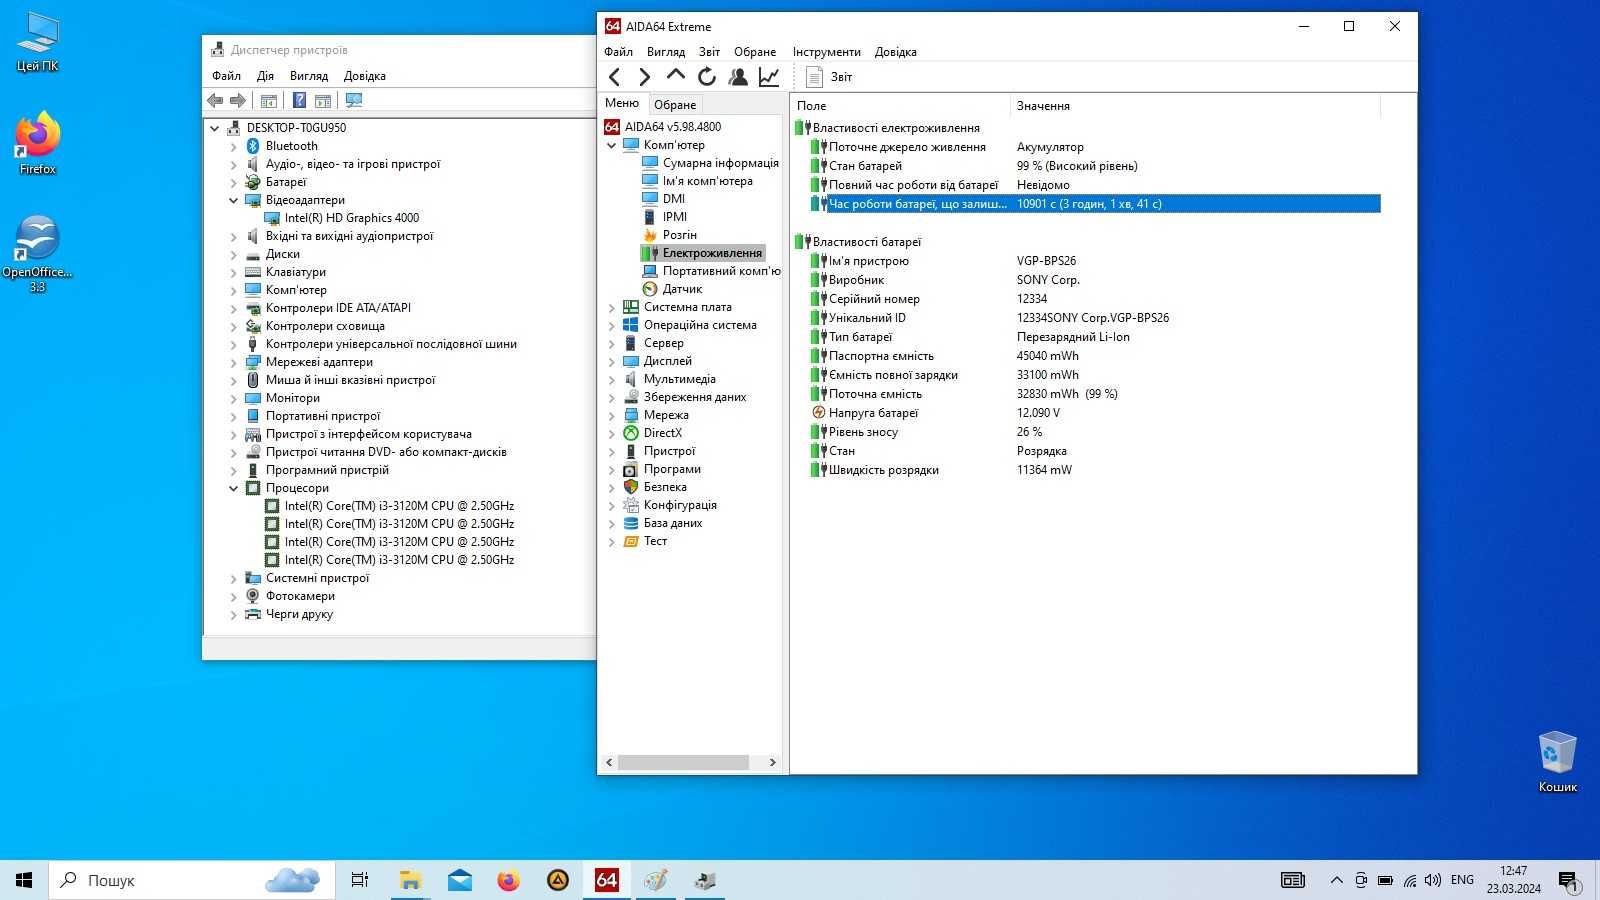Click the value SONY Corp. in Виробник row

[1048, 280]
